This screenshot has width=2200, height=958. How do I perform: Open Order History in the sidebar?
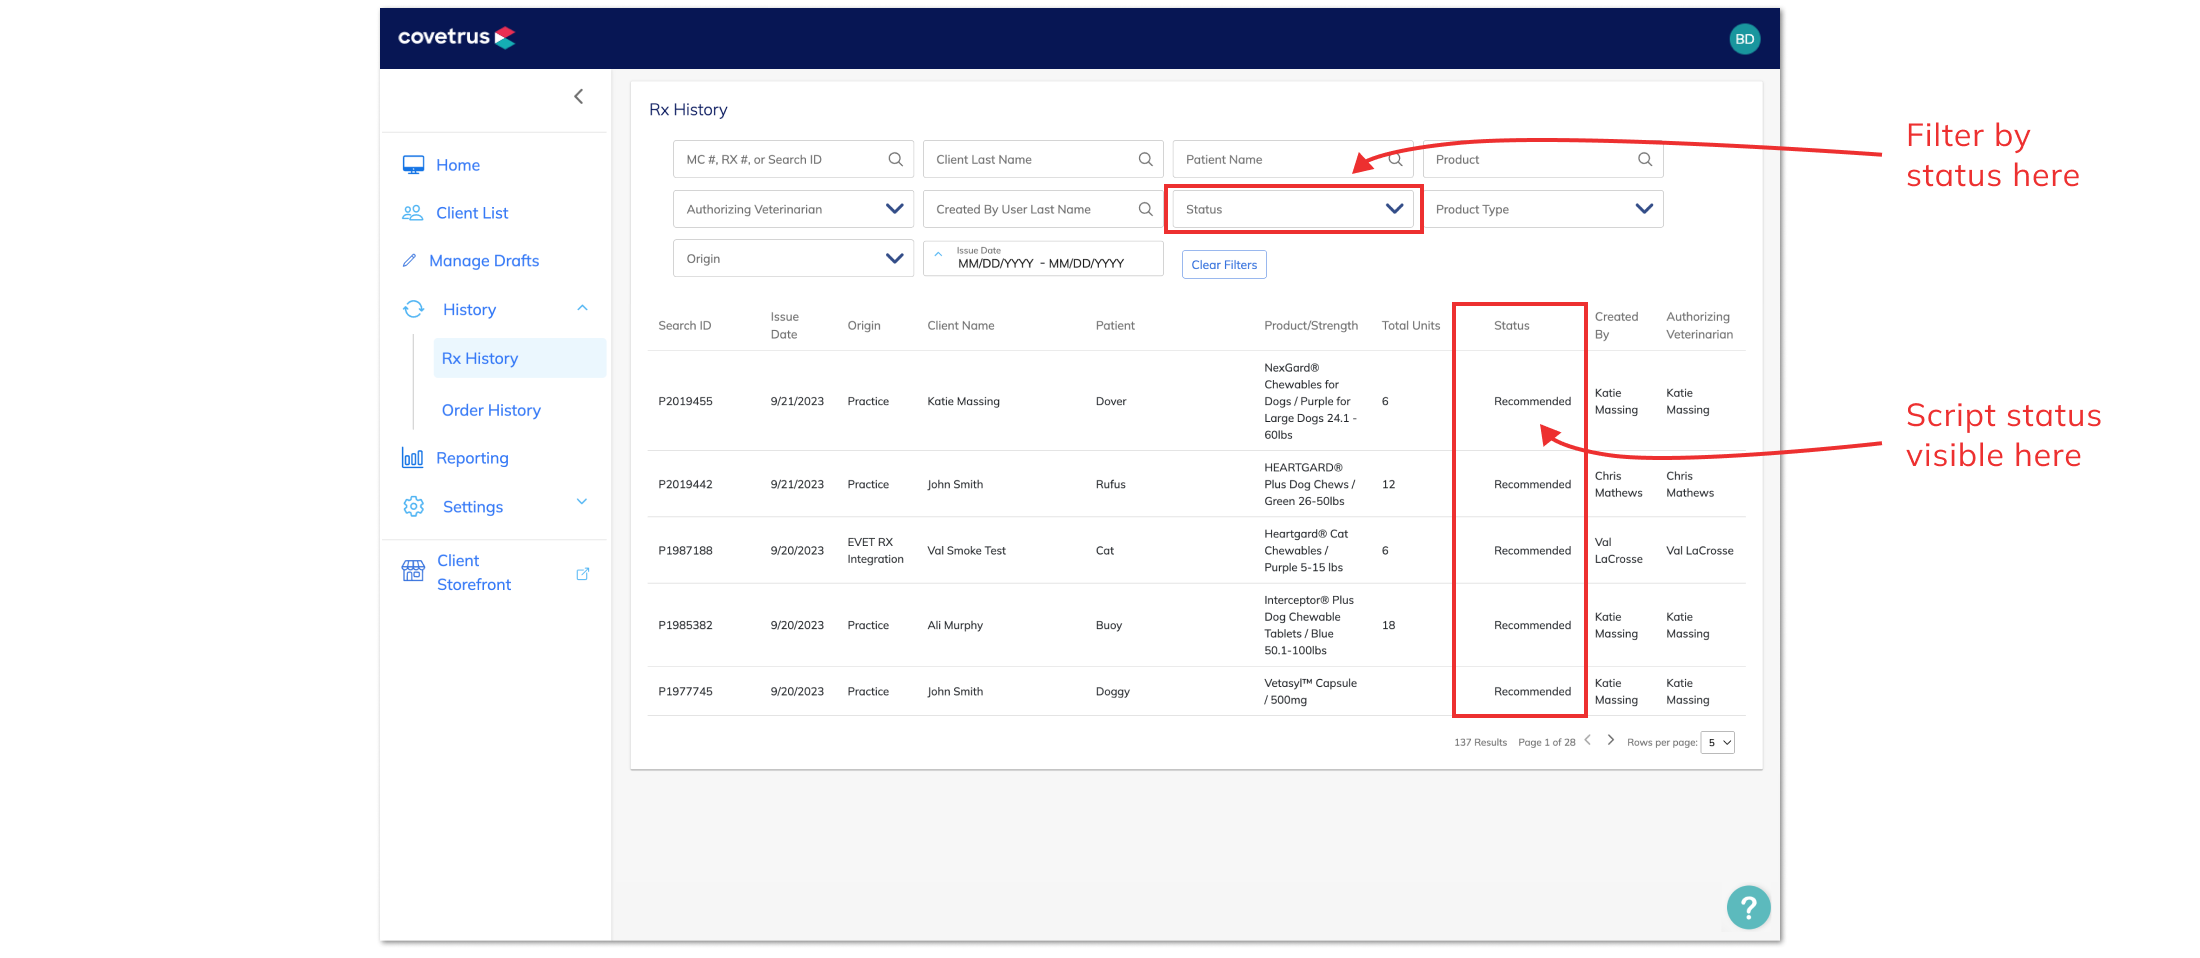pyautogui.click(x=491, y=410)
